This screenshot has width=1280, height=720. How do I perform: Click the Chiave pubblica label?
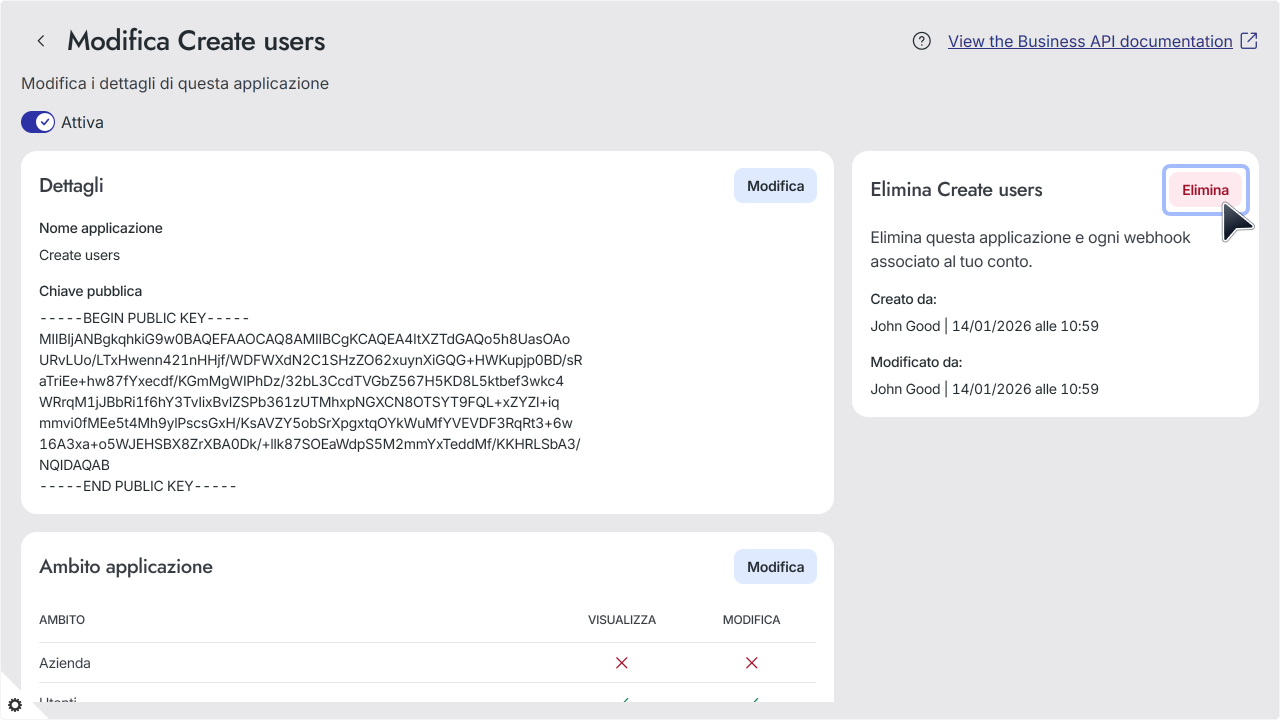click(91, 291)
